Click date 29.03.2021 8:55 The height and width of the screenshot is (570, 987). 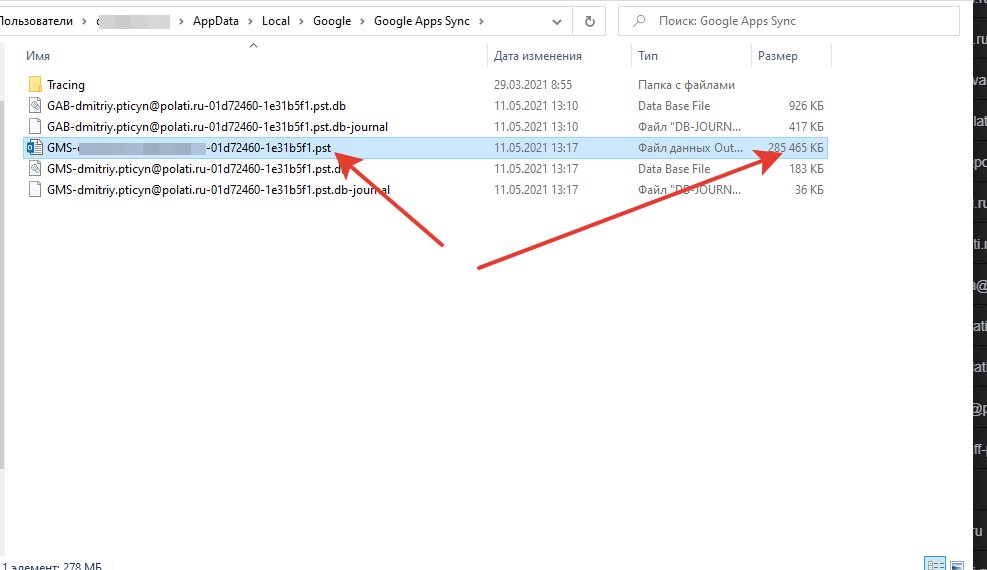pos(533,85)
